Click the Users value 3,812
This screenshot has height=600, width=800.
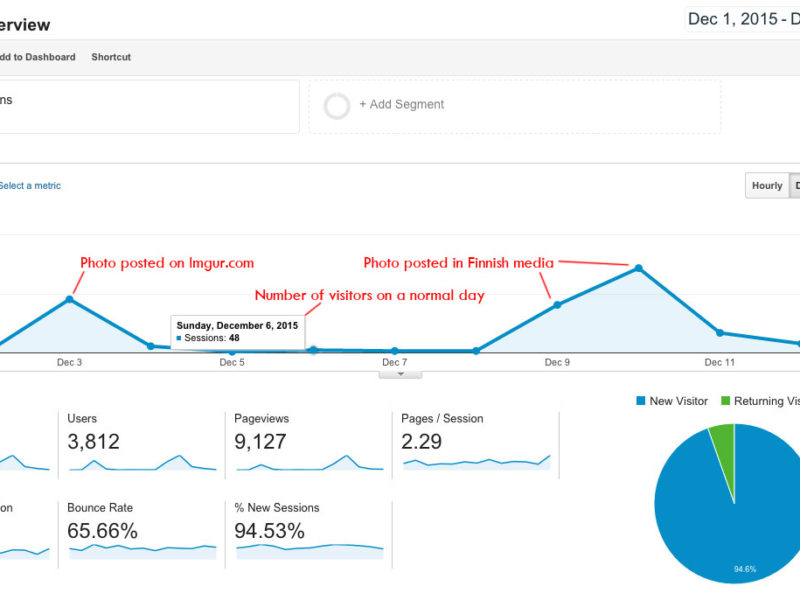click(x=93, y=442)
